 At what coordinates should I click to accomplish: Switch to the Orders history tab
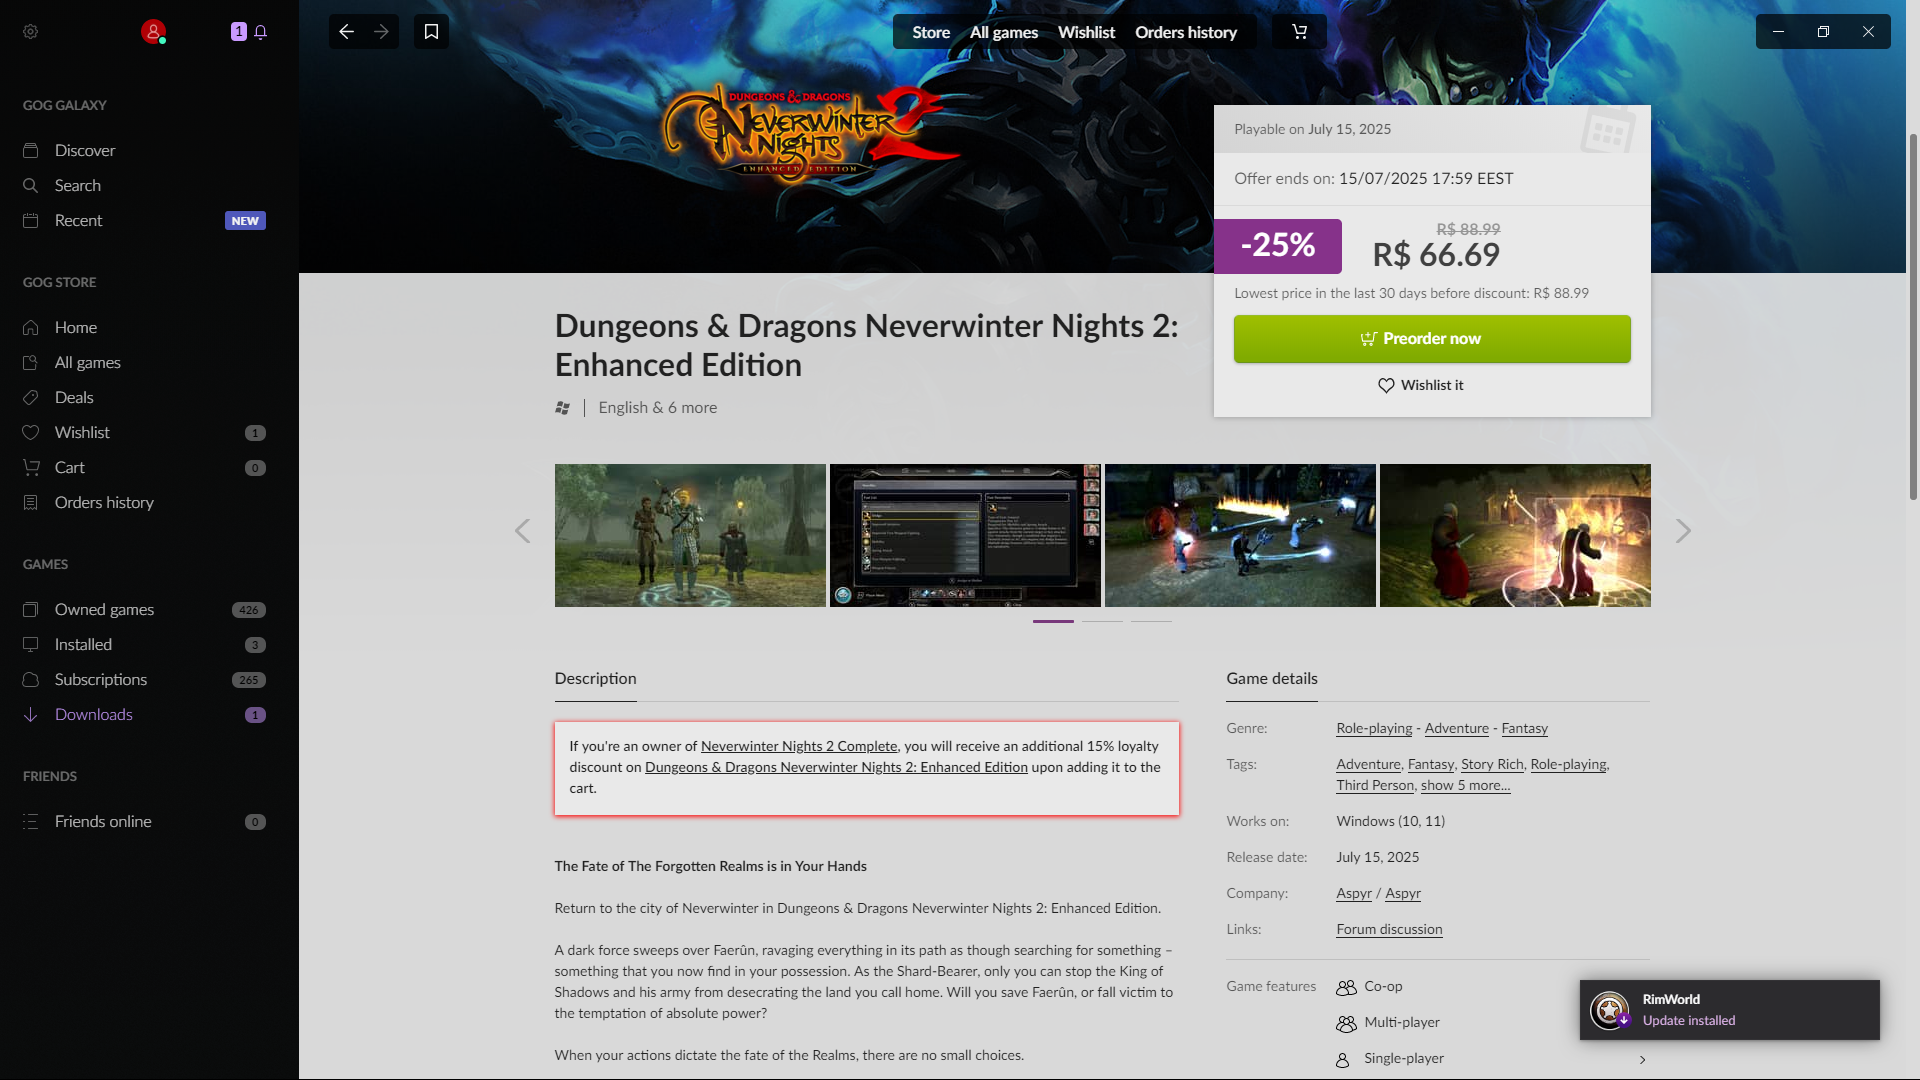click(1186, 32)
